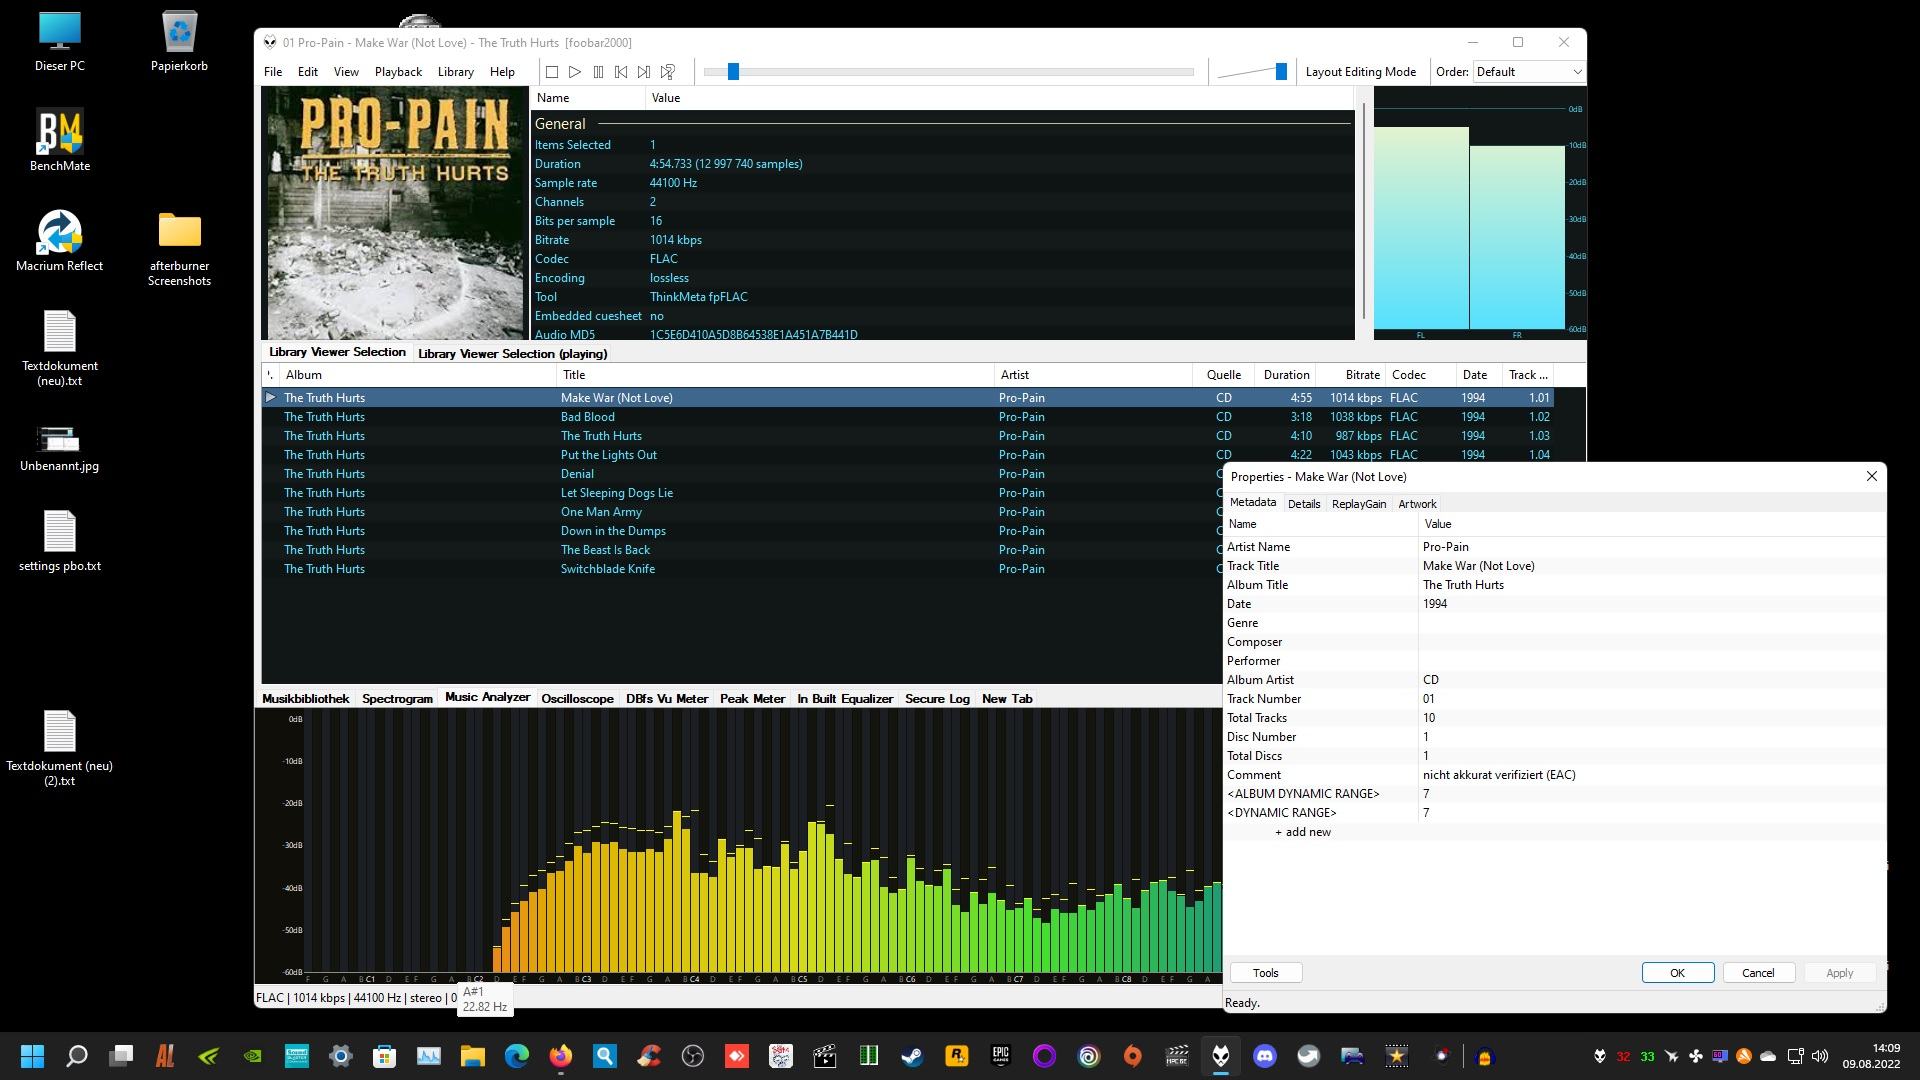Screen dimensions: 1920x1080
Task: Sort playlist by Bitrate column header
Action: (x=1362, y=375)
